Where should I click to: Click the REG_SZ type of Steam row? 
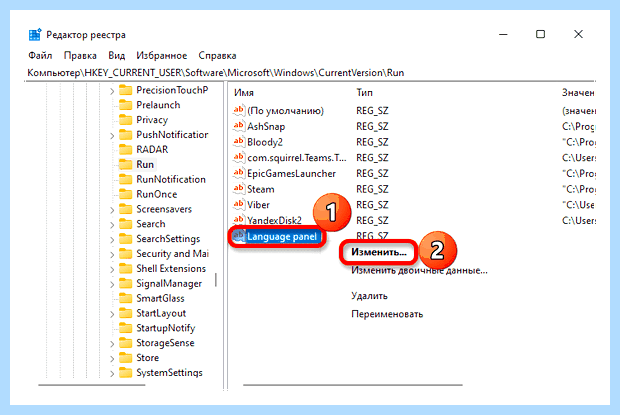pos(372,189)
